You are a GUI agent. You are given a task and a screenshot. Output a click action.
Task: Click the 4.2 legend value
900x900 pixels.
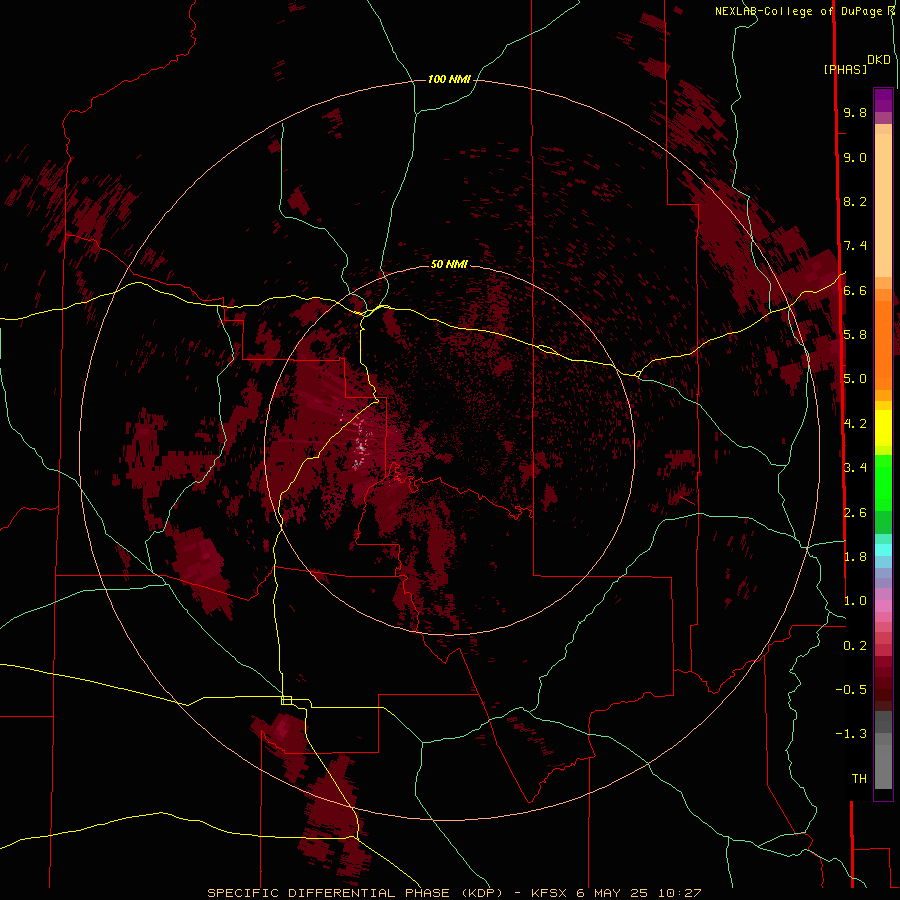(855, 424)
